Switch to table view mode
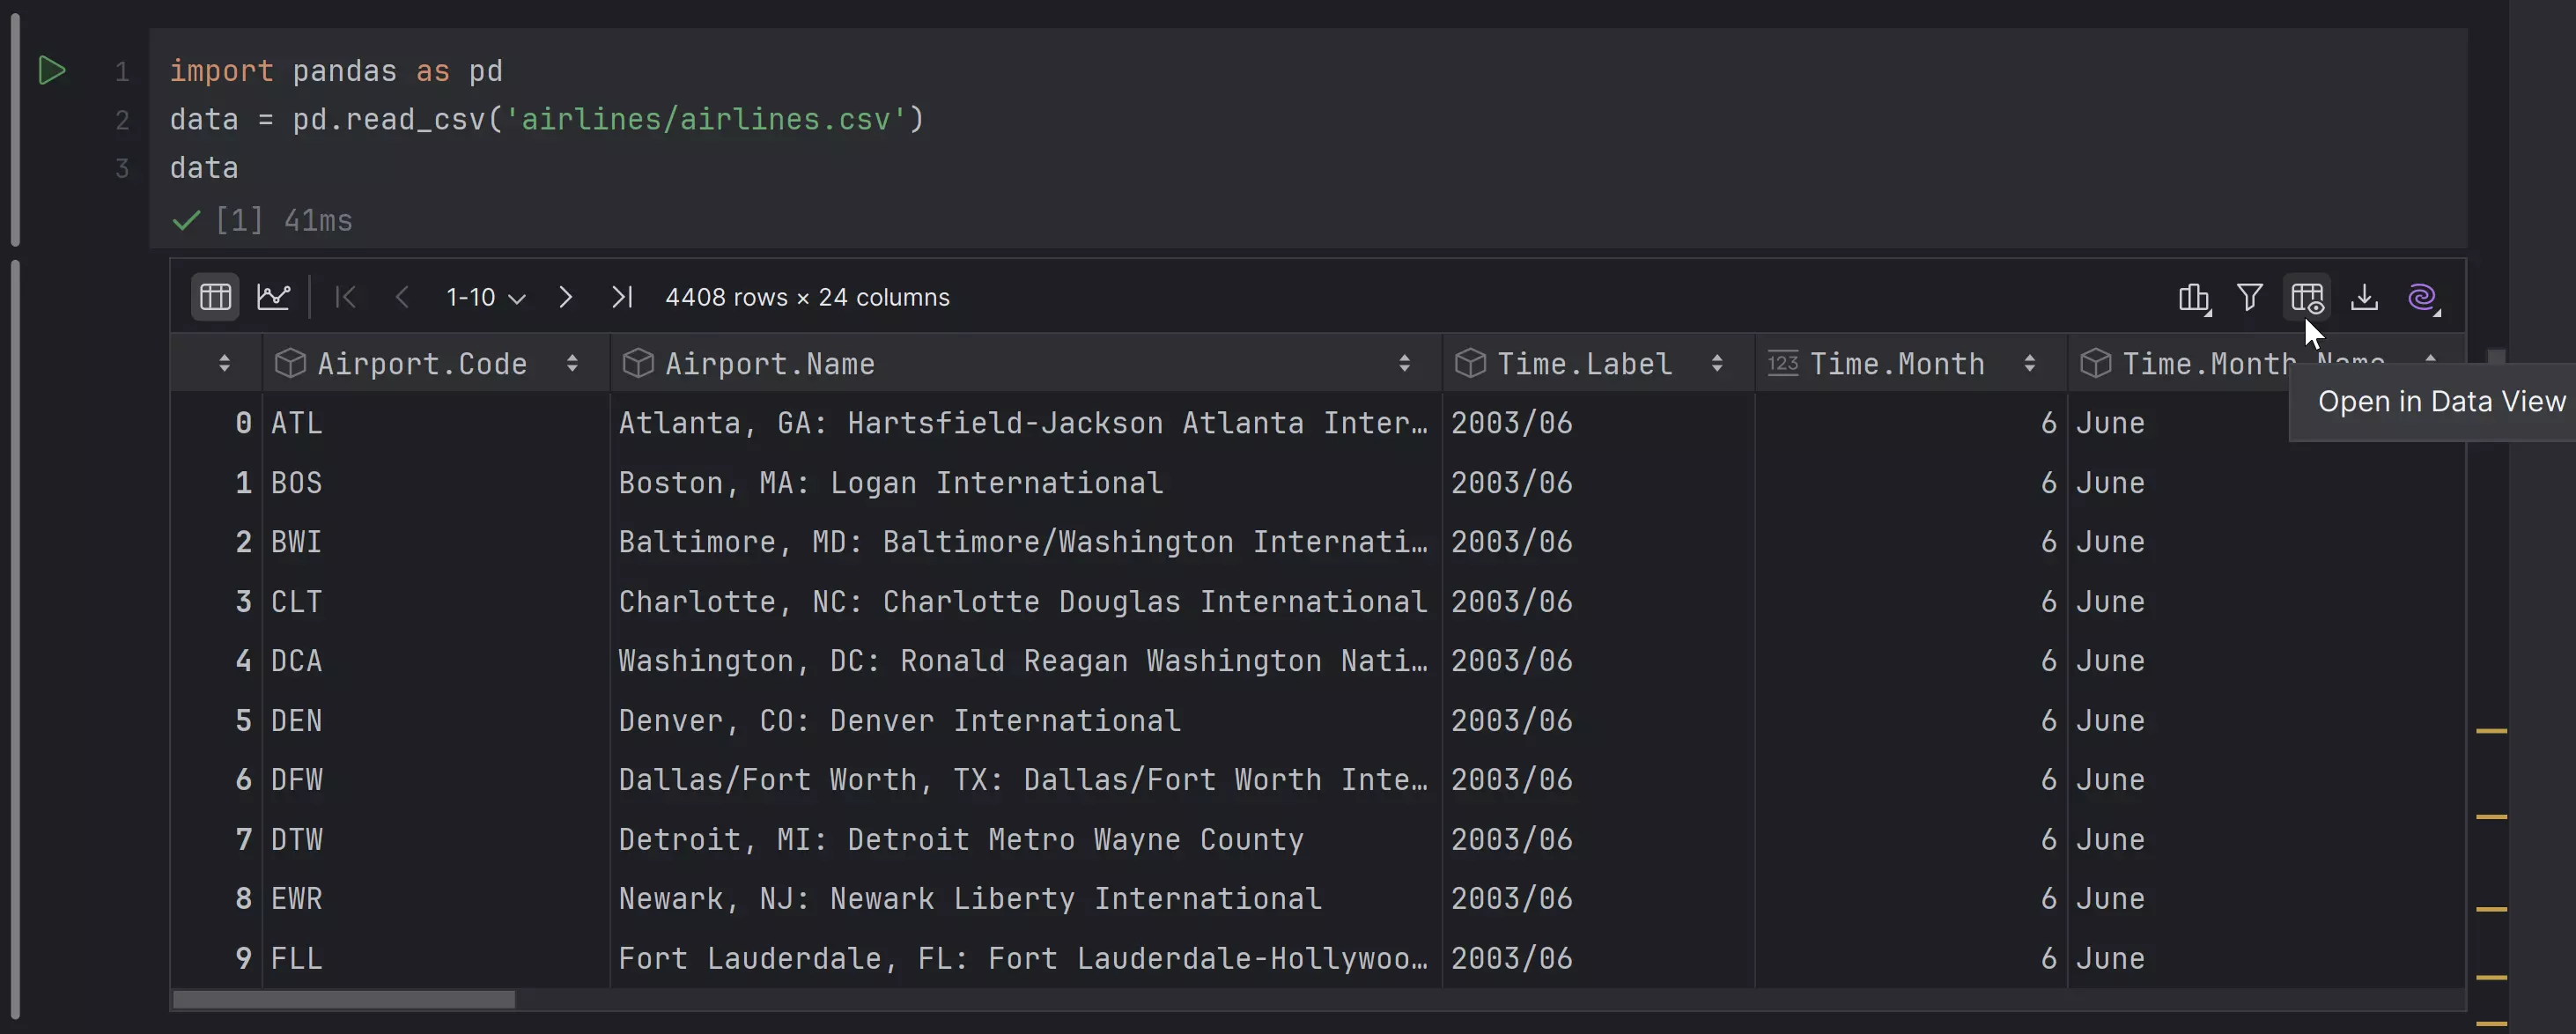 pyautogui.click(x=215, y=297)
